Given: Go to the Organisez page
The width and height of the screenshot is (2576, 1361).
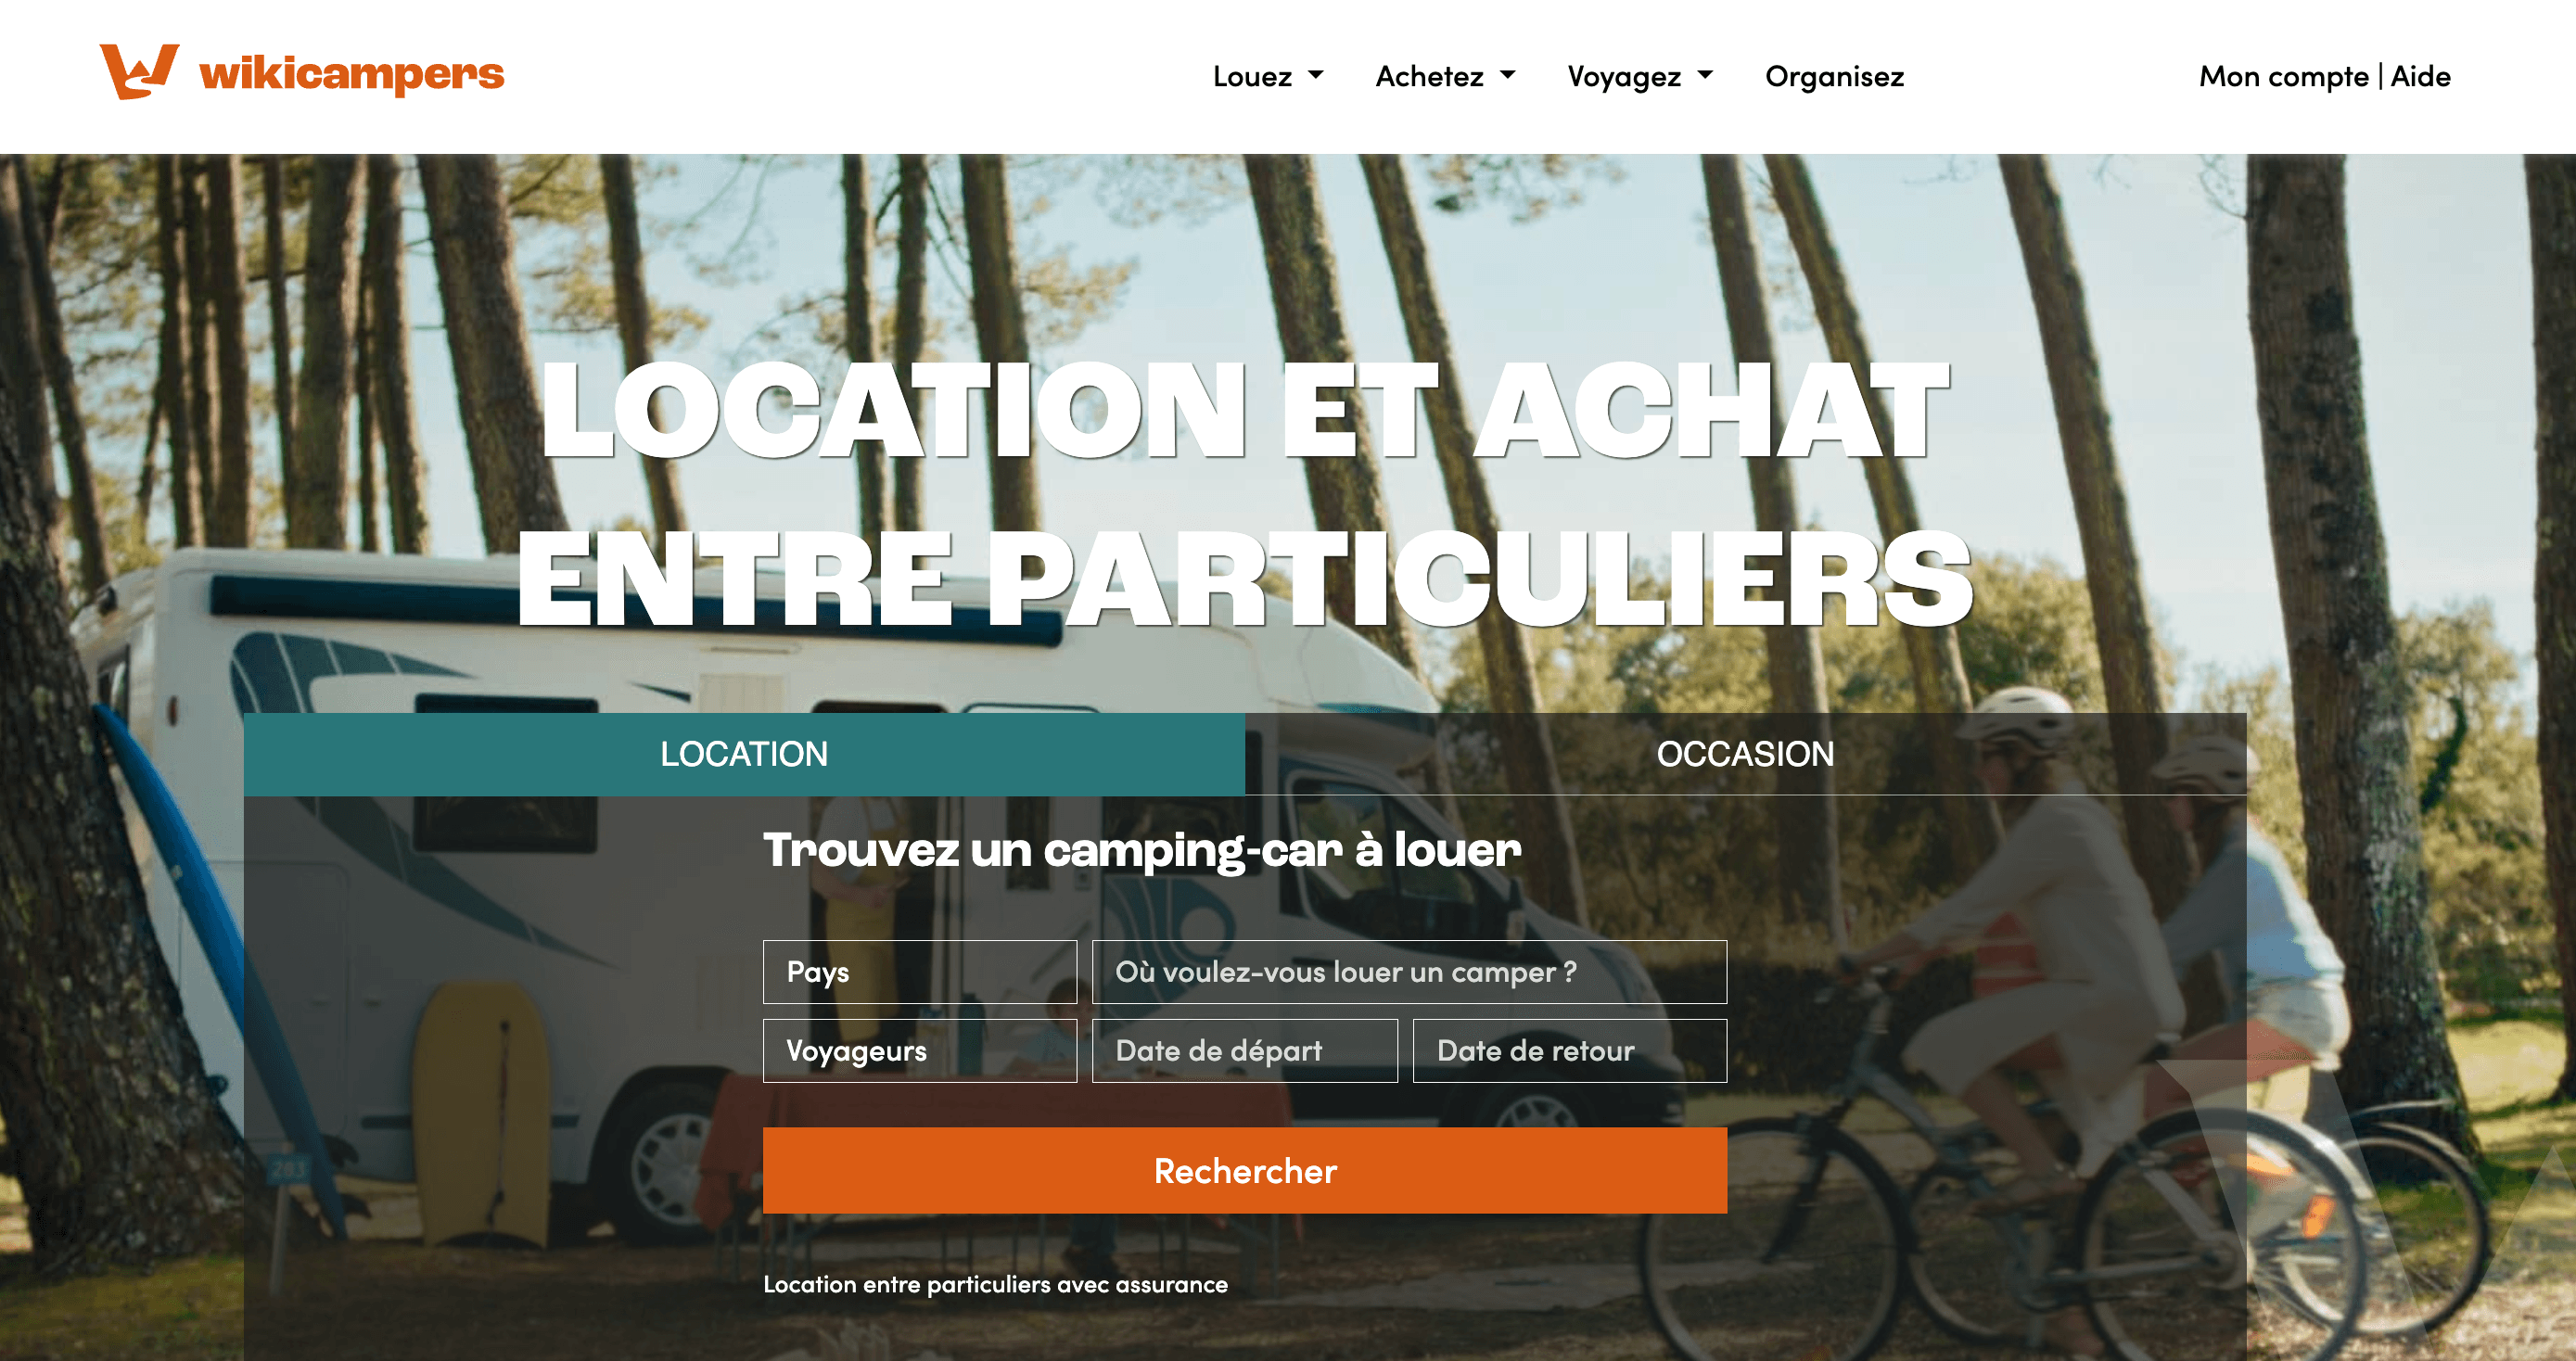Looking at the screenshot, I should [x=1834, y=77].
